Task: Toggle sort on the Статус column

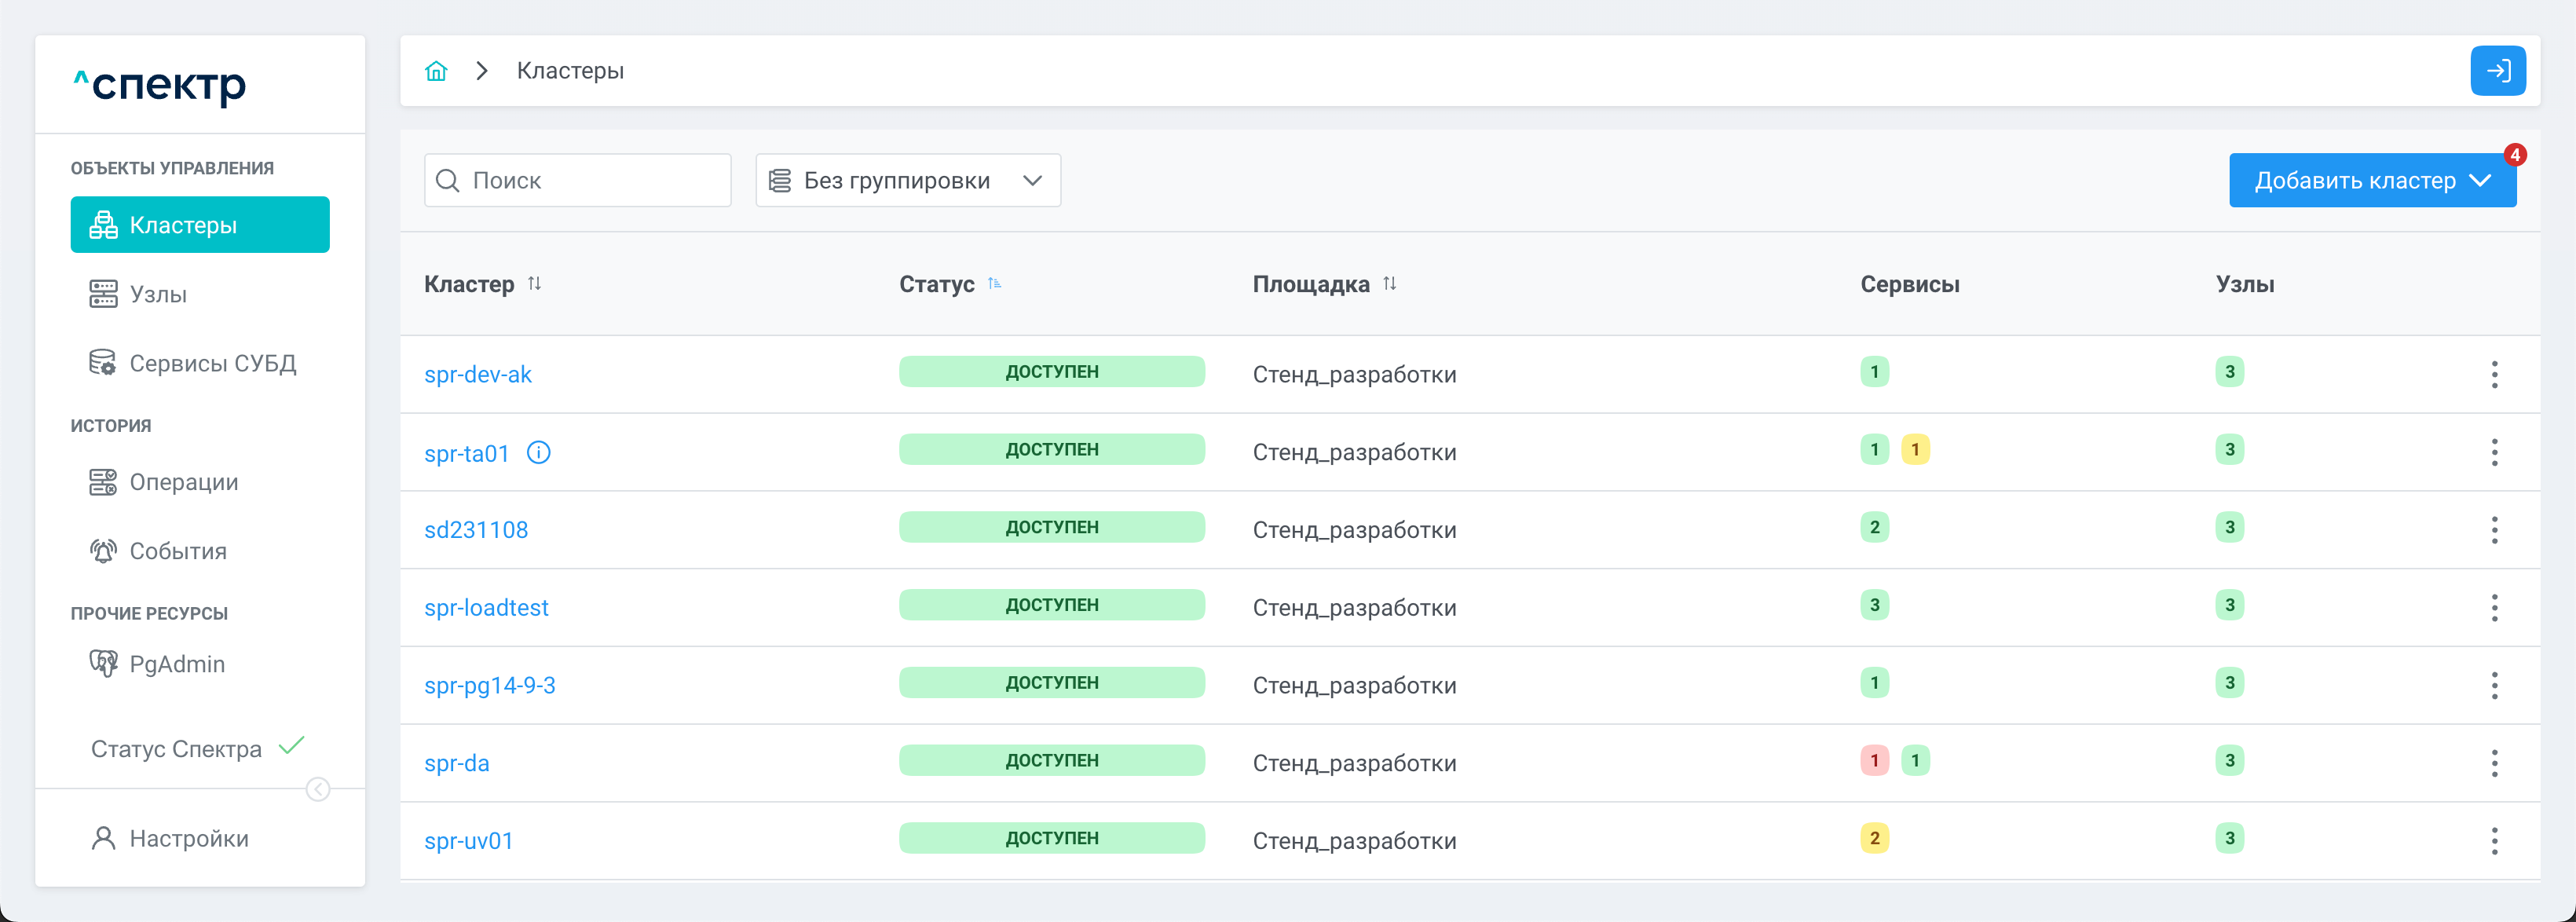Action: pyautogui.click(x=994, y=284)
